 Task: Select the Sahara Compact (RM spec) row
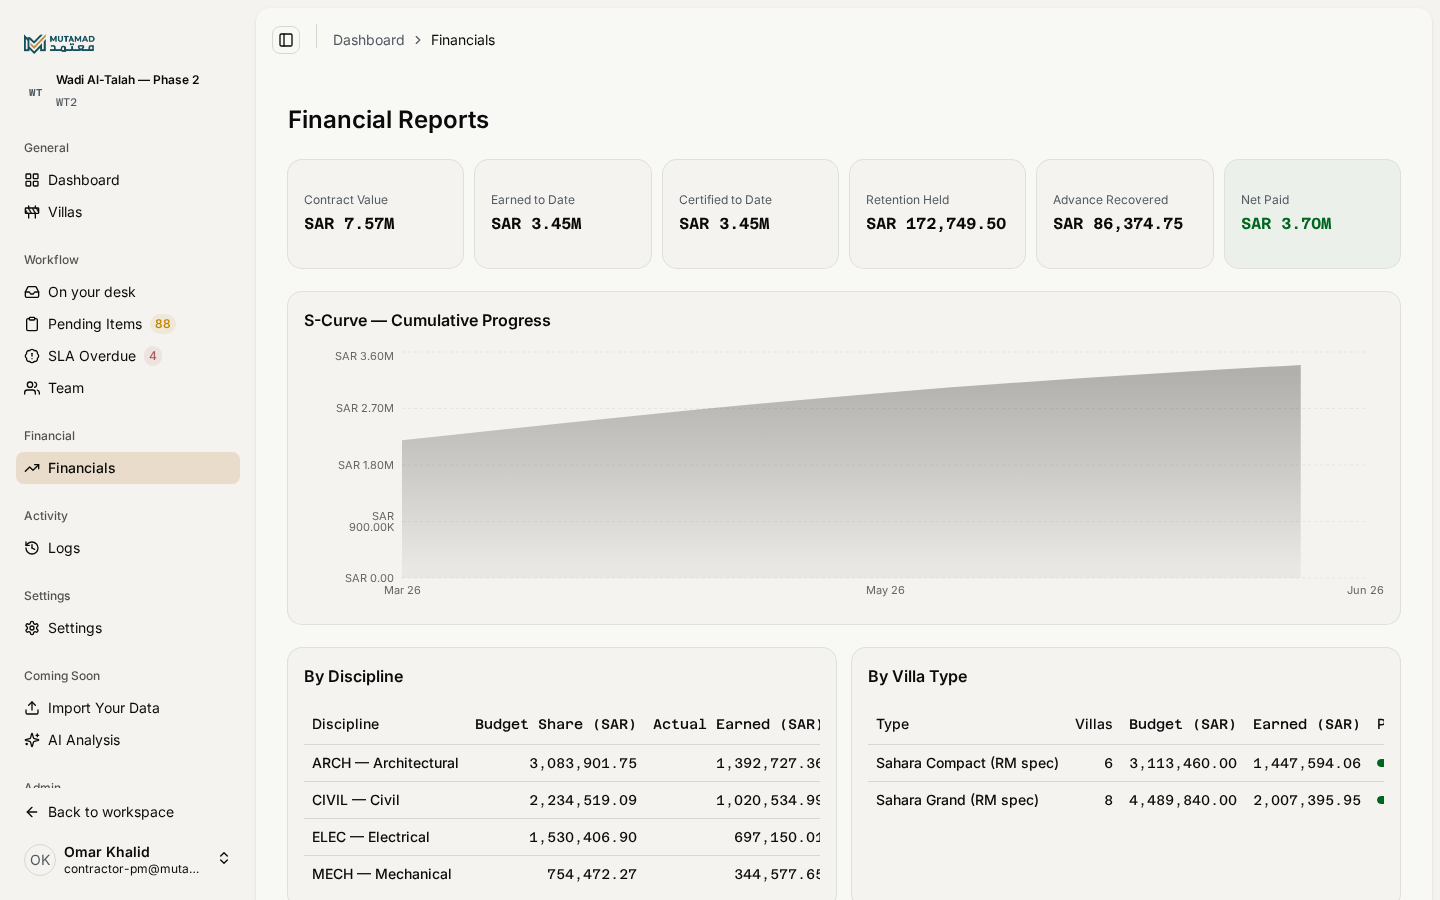pos(1126,763)
